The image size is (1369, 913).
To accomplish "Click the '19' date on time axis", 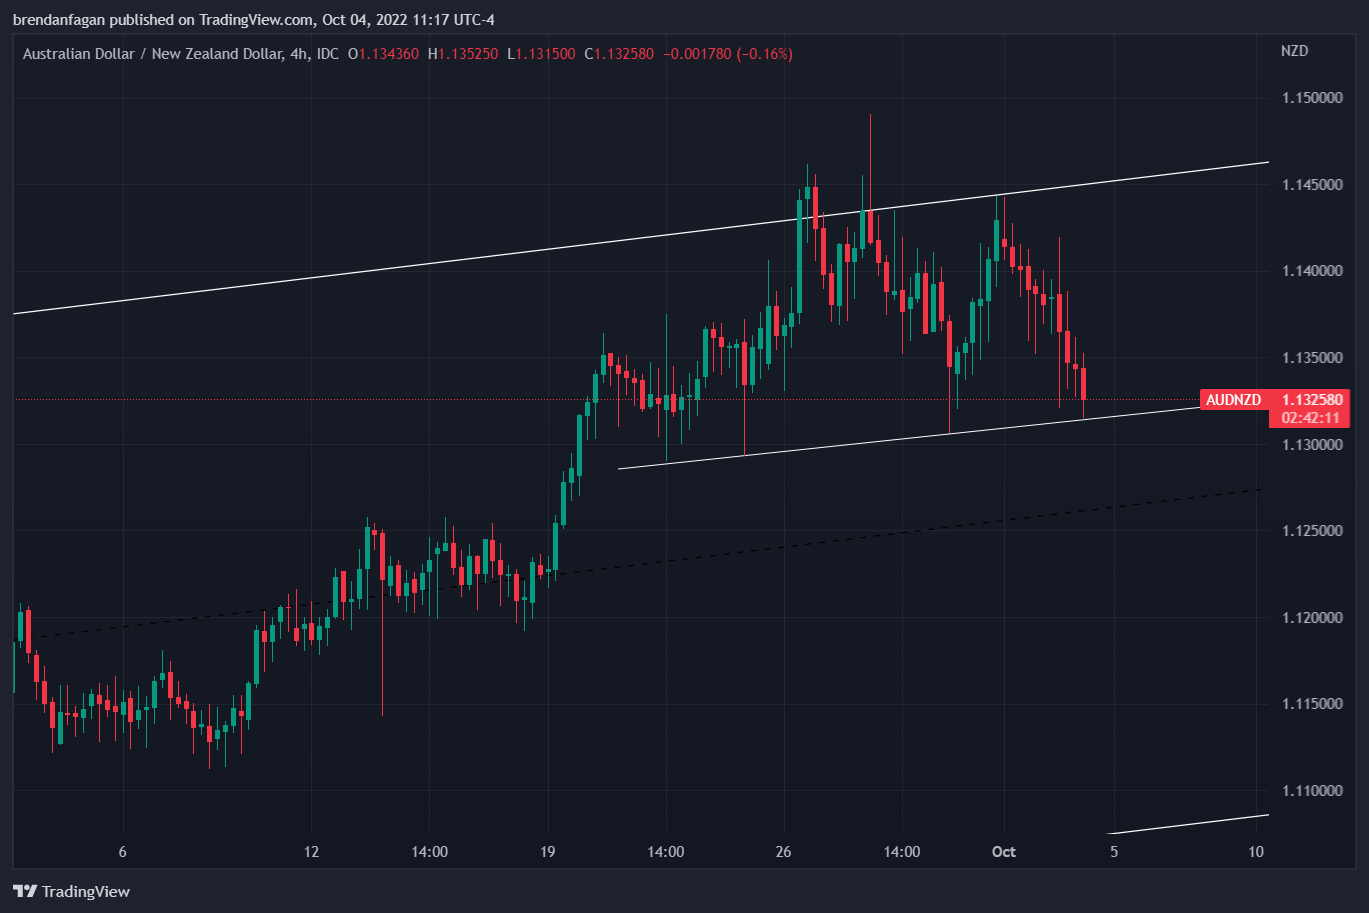I will tap(547, 852).
